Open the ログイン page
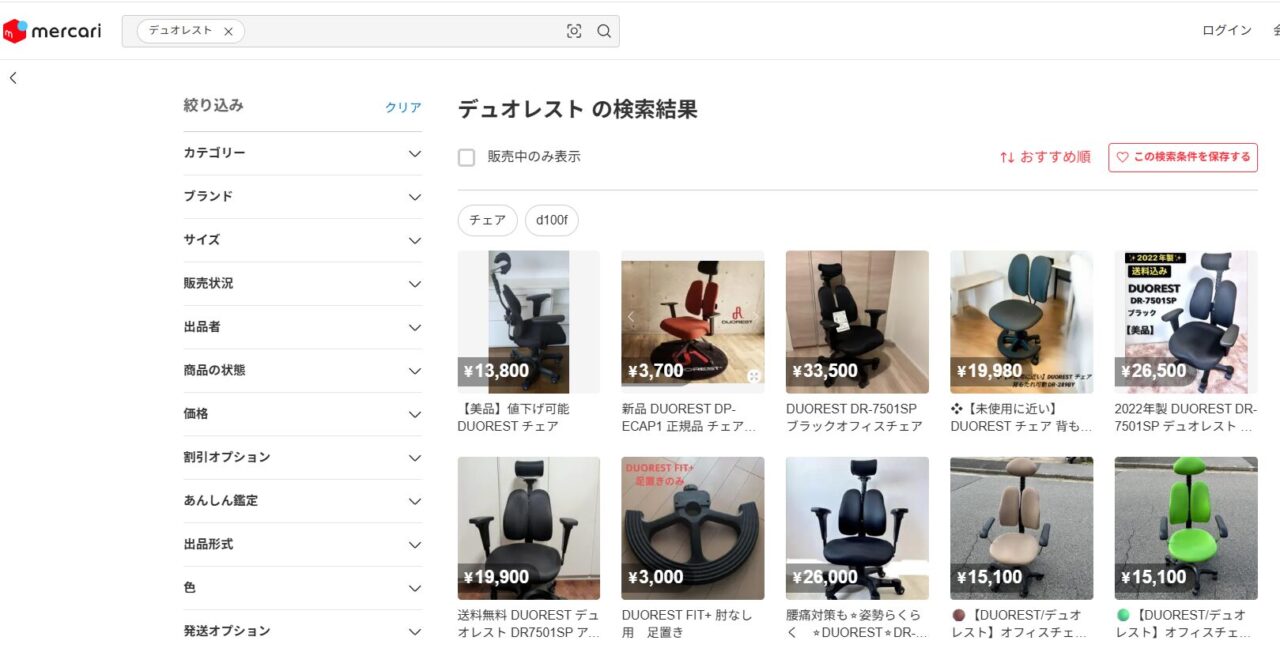 [1225, 30]
